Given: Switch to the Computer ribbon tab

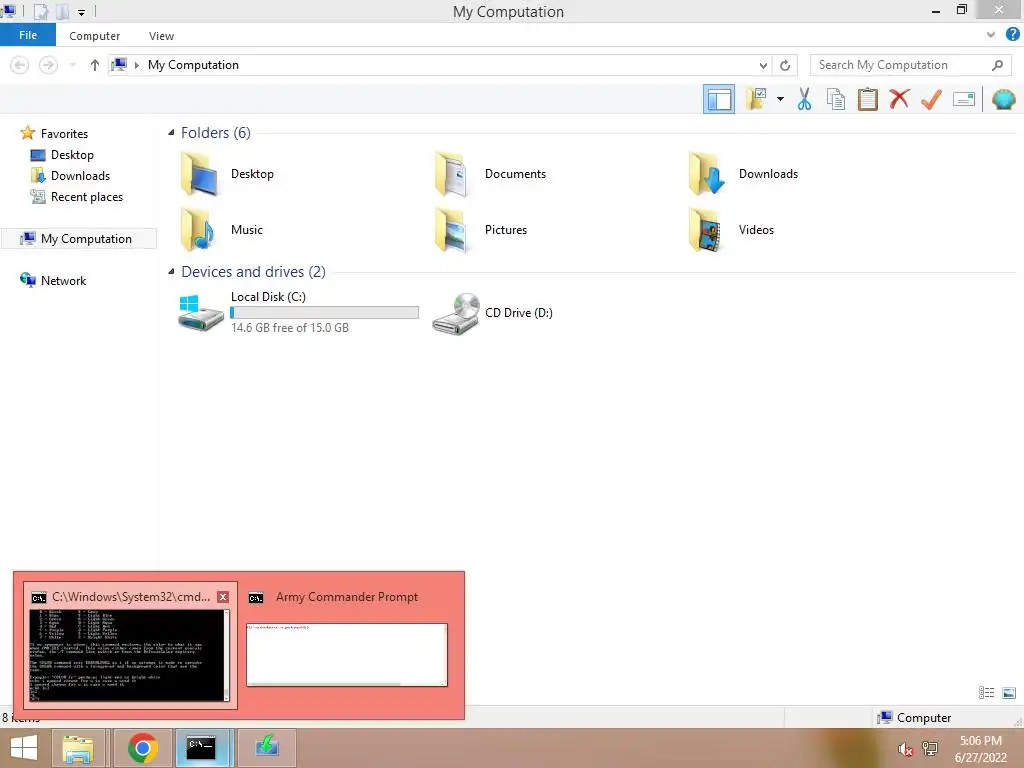Looking at the screenshot, I should pos(95,36).
